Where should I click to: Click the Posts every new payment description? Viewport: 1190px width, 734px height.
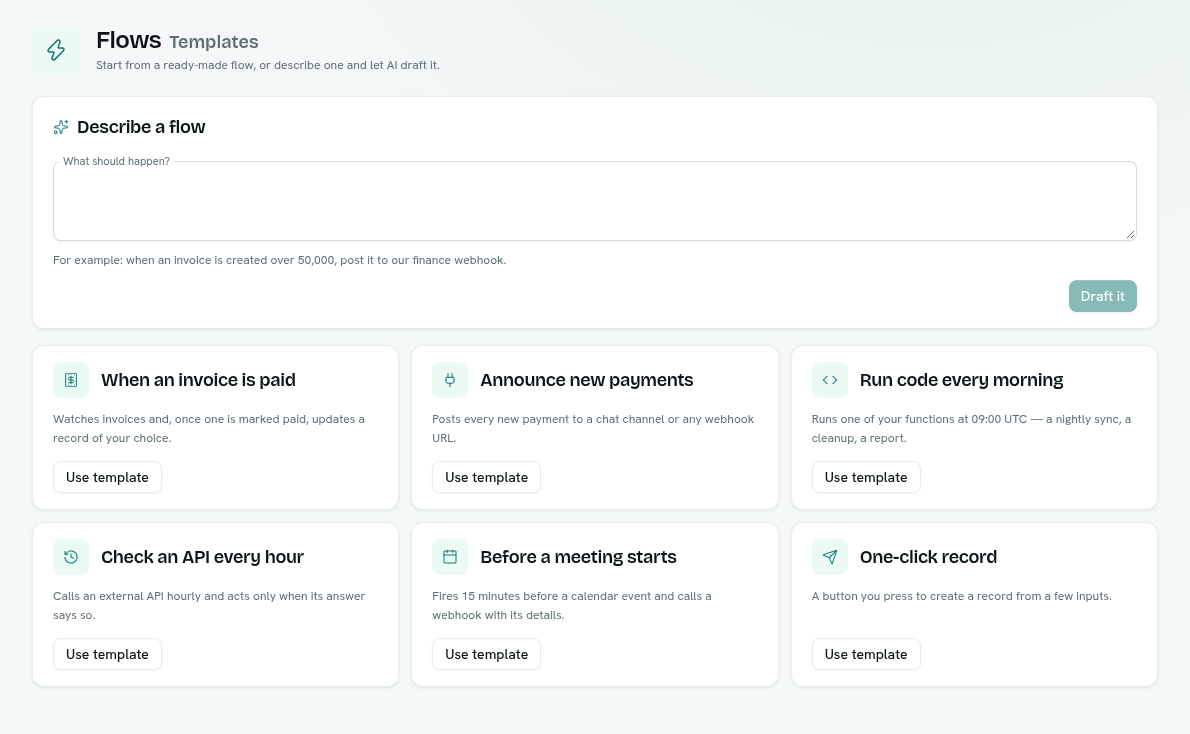click(x=593, y=428)
